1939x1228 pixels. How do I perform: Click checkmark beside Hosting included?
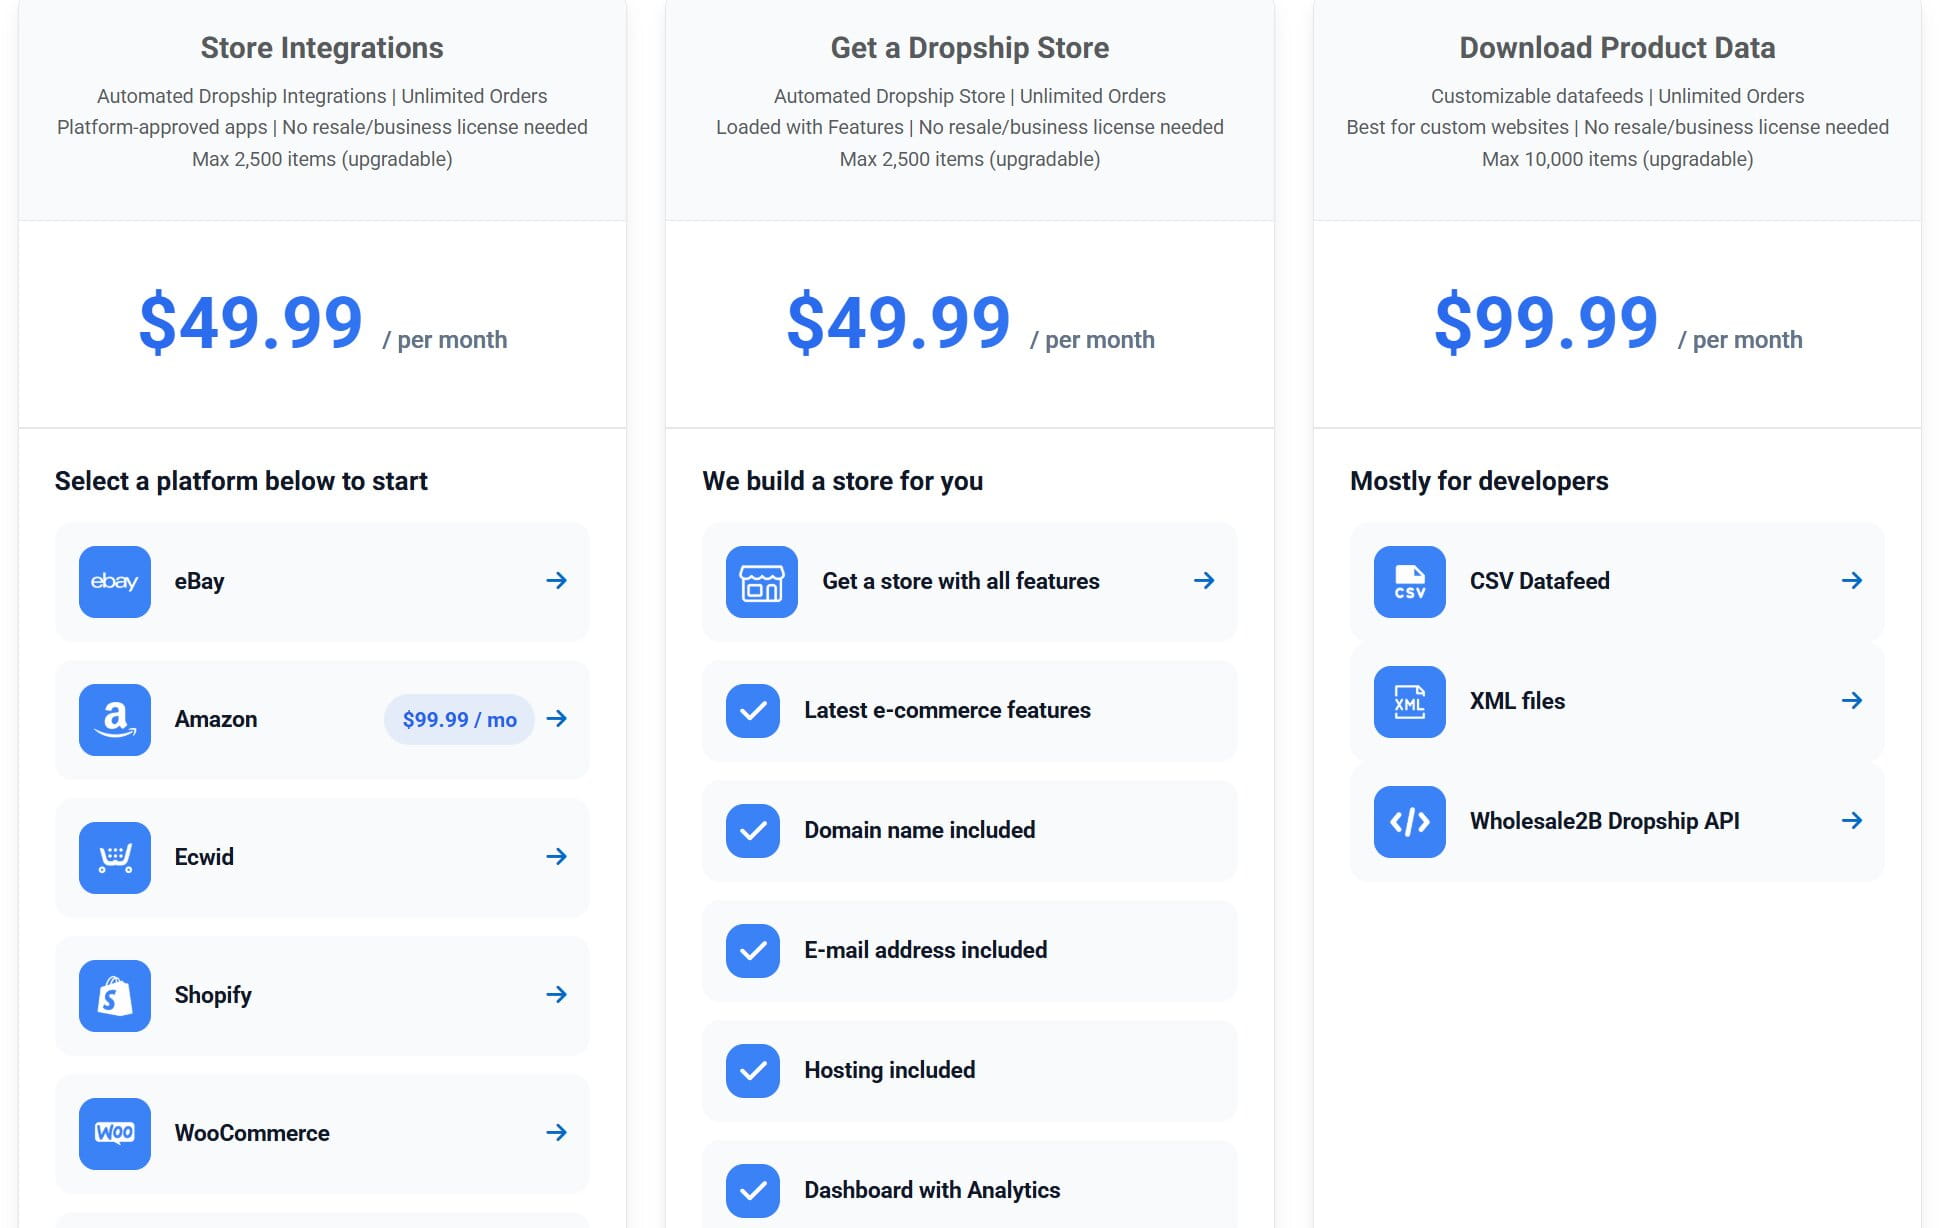pos(753,1070)
